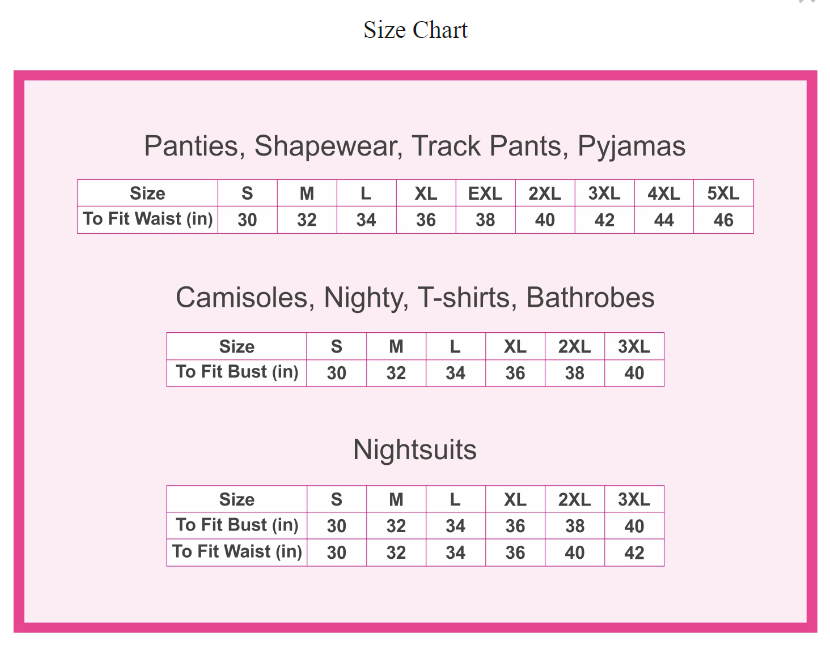830x660 pixels.
Task: Click To Fit Waist label in Nightsuits table
Action: [x=237, y=551]
